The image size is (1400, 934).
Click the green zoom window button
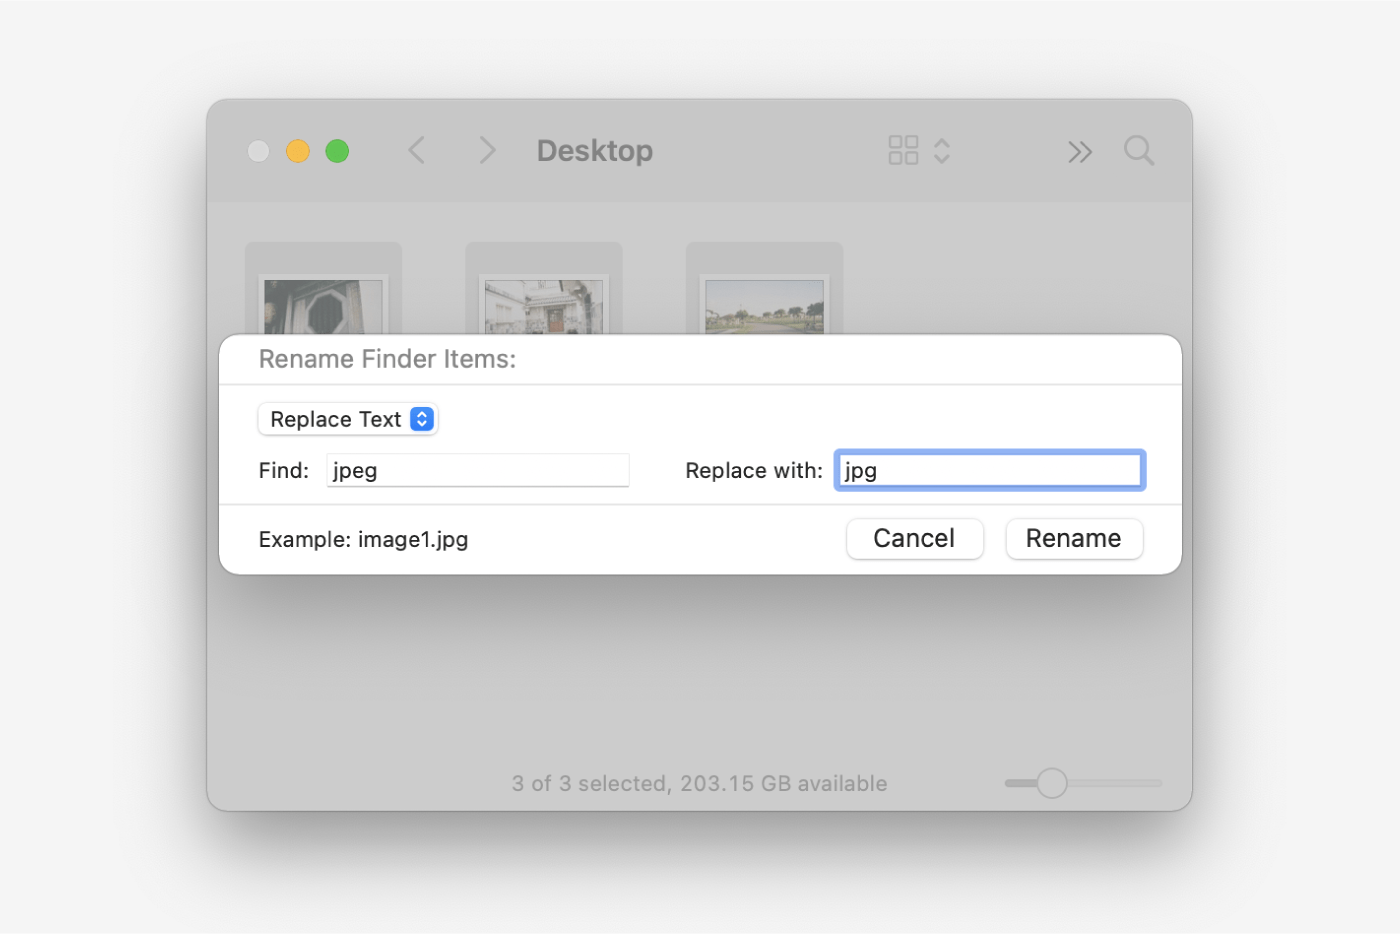point(338,151)
